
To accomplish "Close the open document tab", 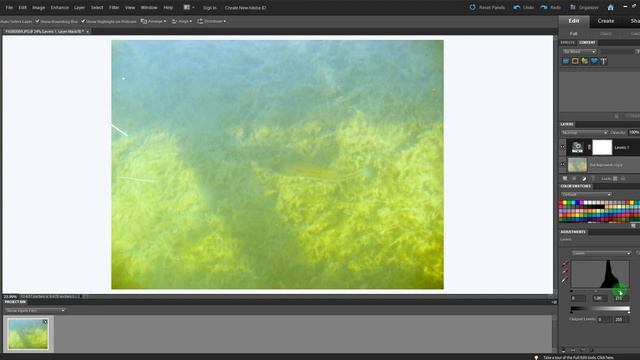I will pos(87,31).
